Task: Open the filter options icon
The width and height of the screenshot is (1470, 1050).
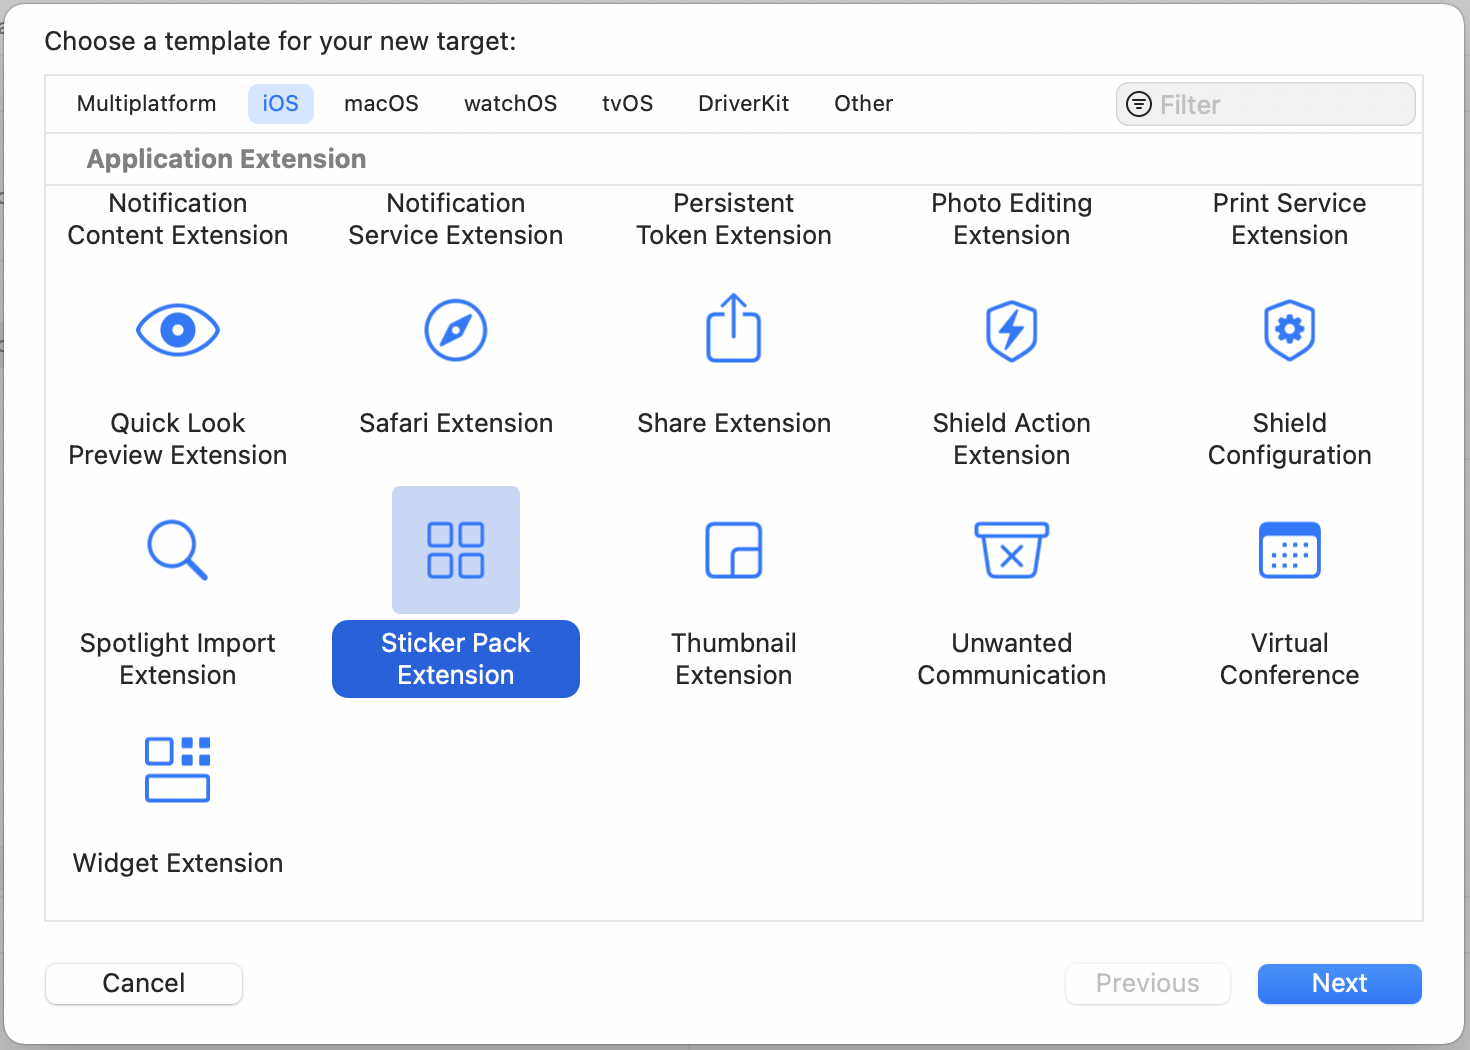Action: pos(1138,105)
